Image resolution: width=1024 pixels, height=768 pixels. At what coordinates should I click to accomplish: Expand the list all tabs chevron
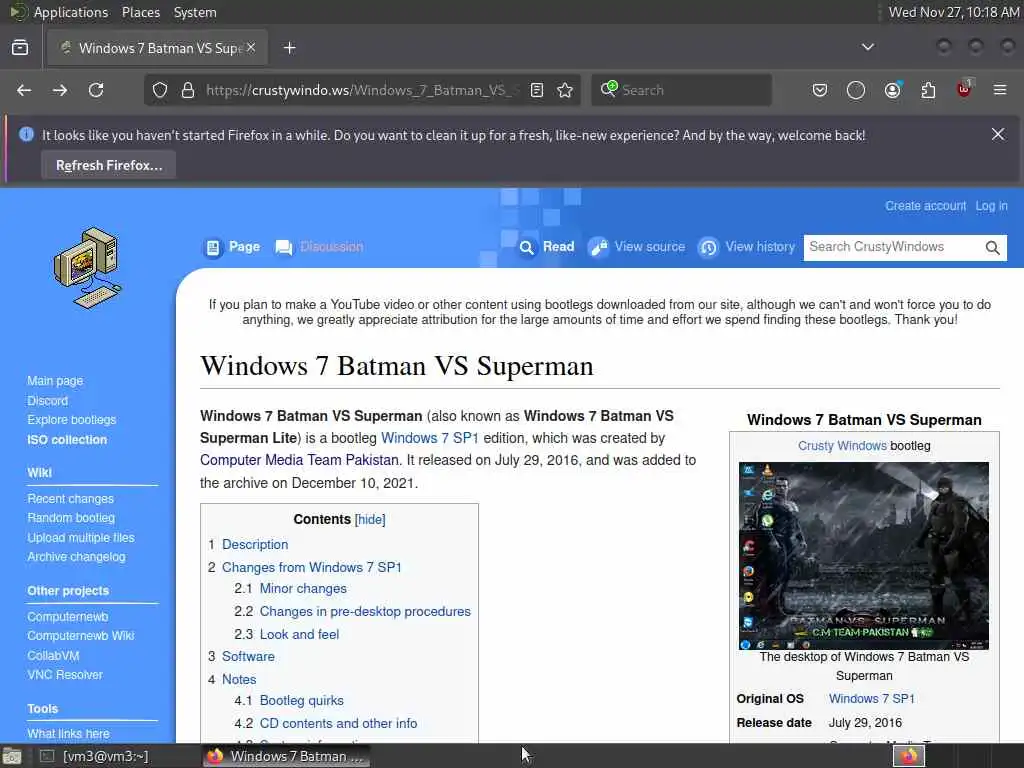coord(868,47)
